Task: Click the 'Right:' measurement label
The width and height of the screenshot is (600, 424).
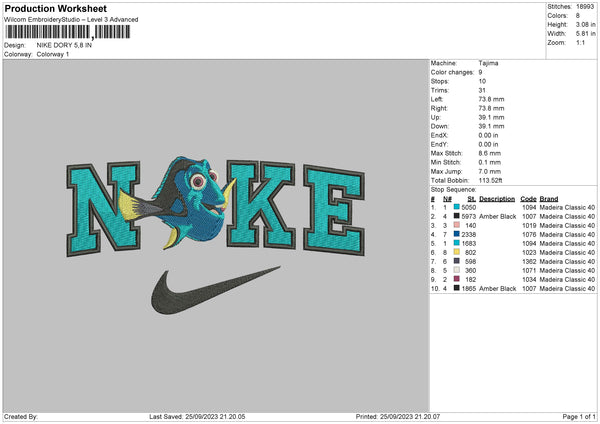Action: tap(439, 108)
